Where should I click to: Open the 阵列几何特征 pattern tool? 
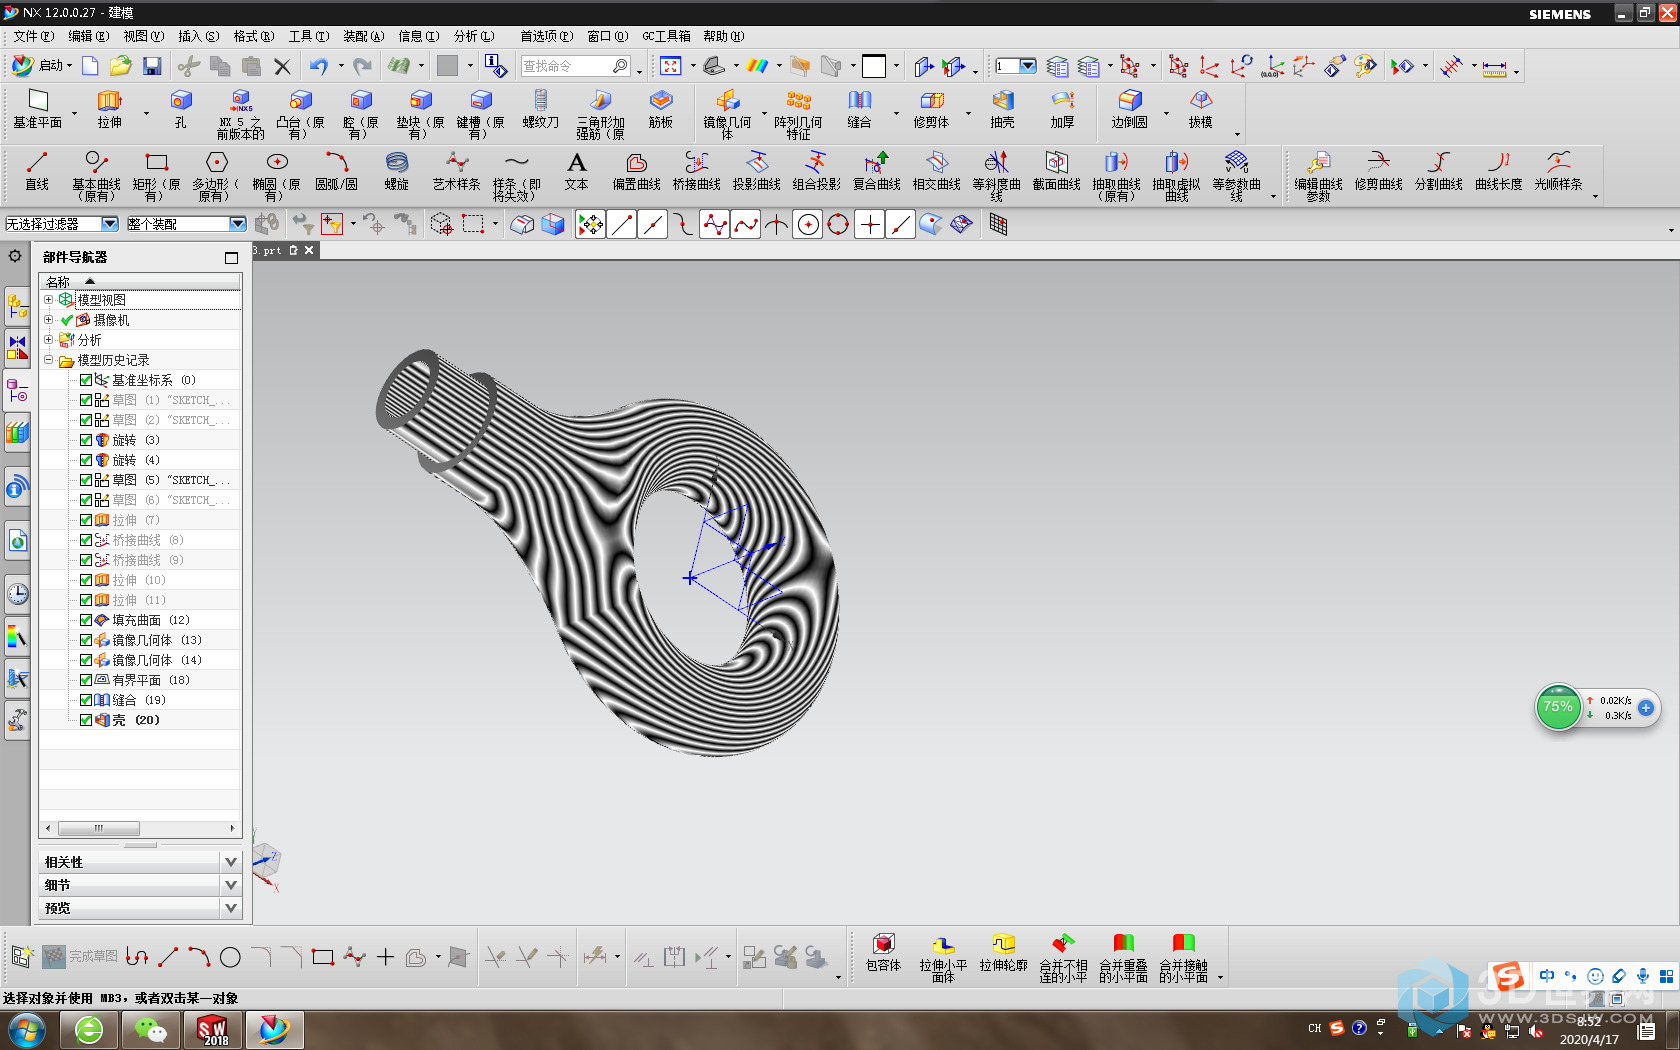[x=798, y=113]
